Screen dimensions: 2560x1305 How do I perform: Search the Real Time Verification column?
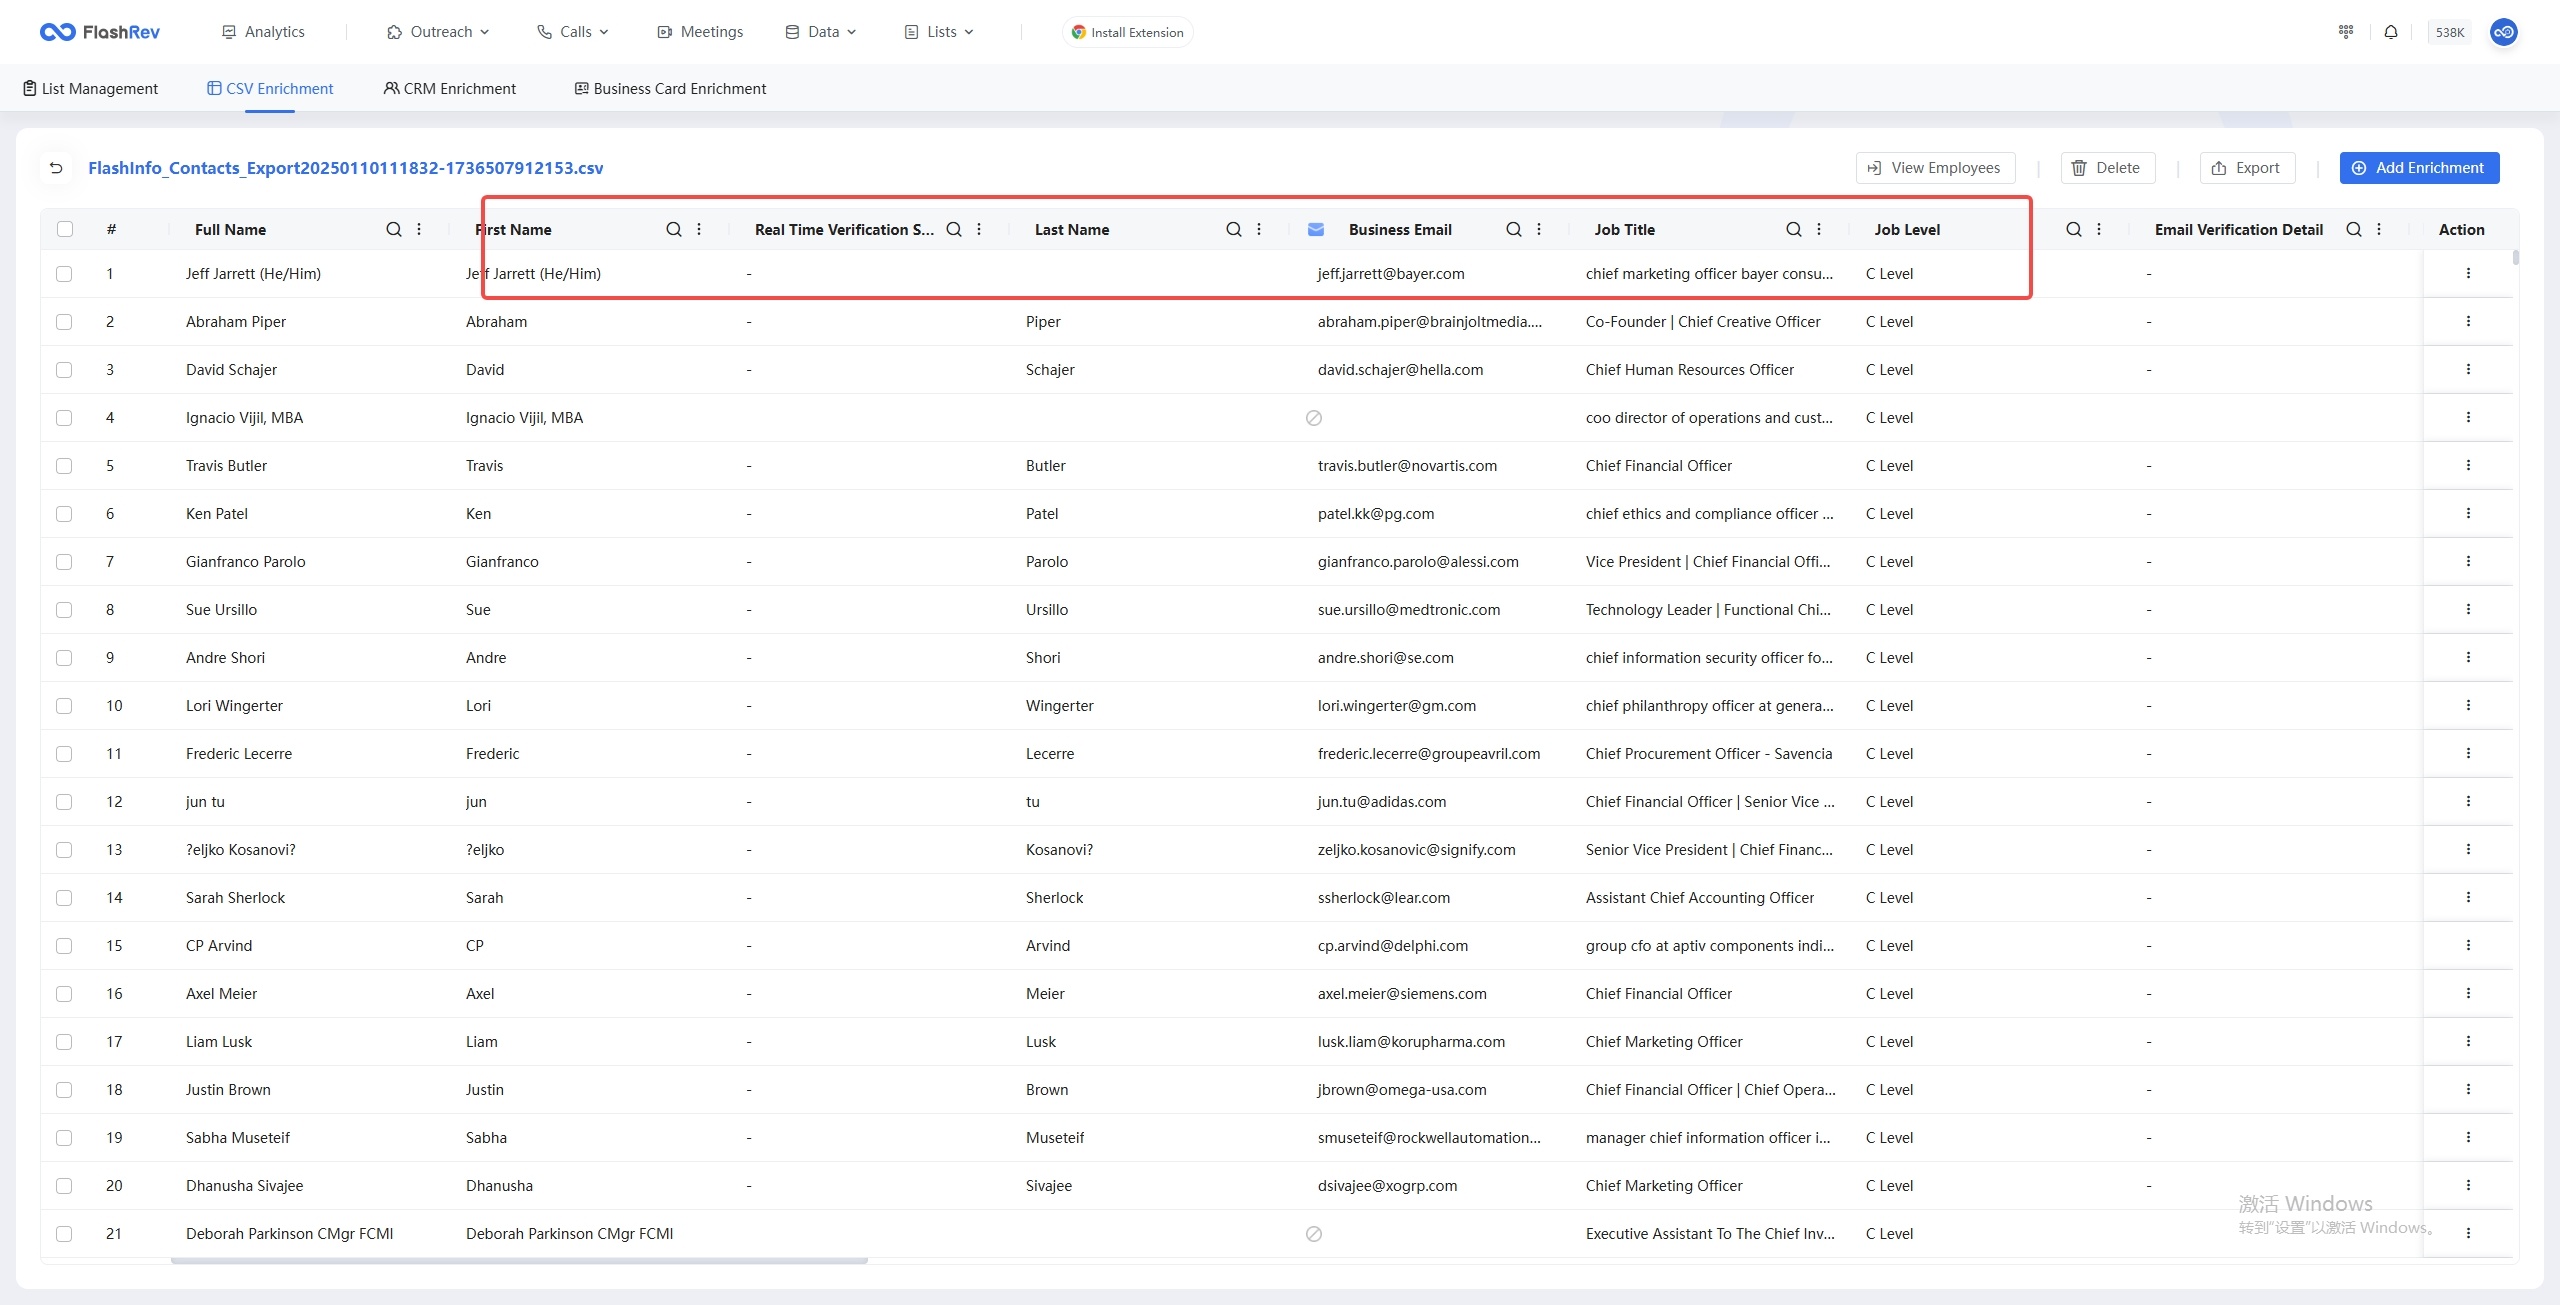[954, 229]
